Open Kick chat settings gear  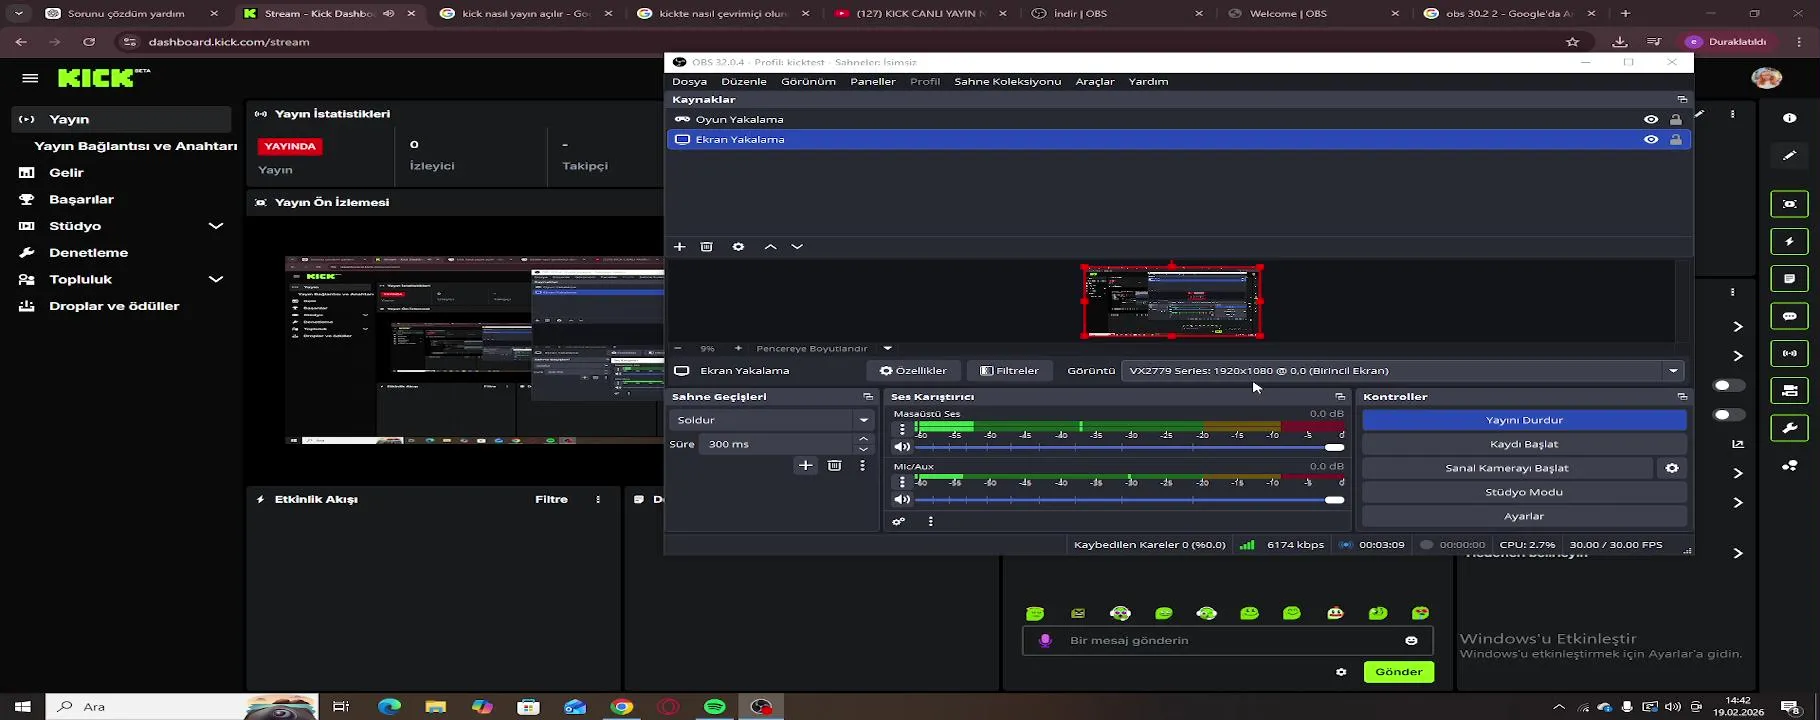click(1341, 672)
